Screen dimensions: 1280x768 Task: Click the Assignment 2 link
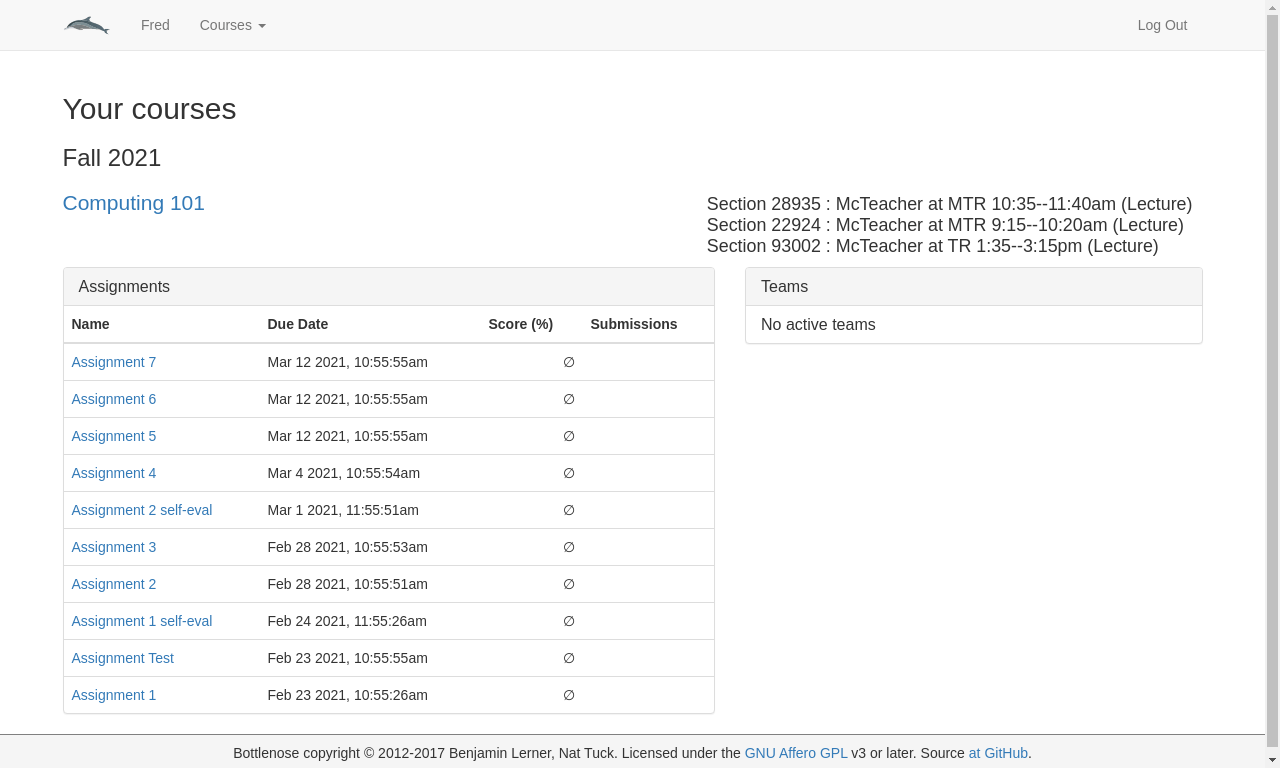point(113,584)
